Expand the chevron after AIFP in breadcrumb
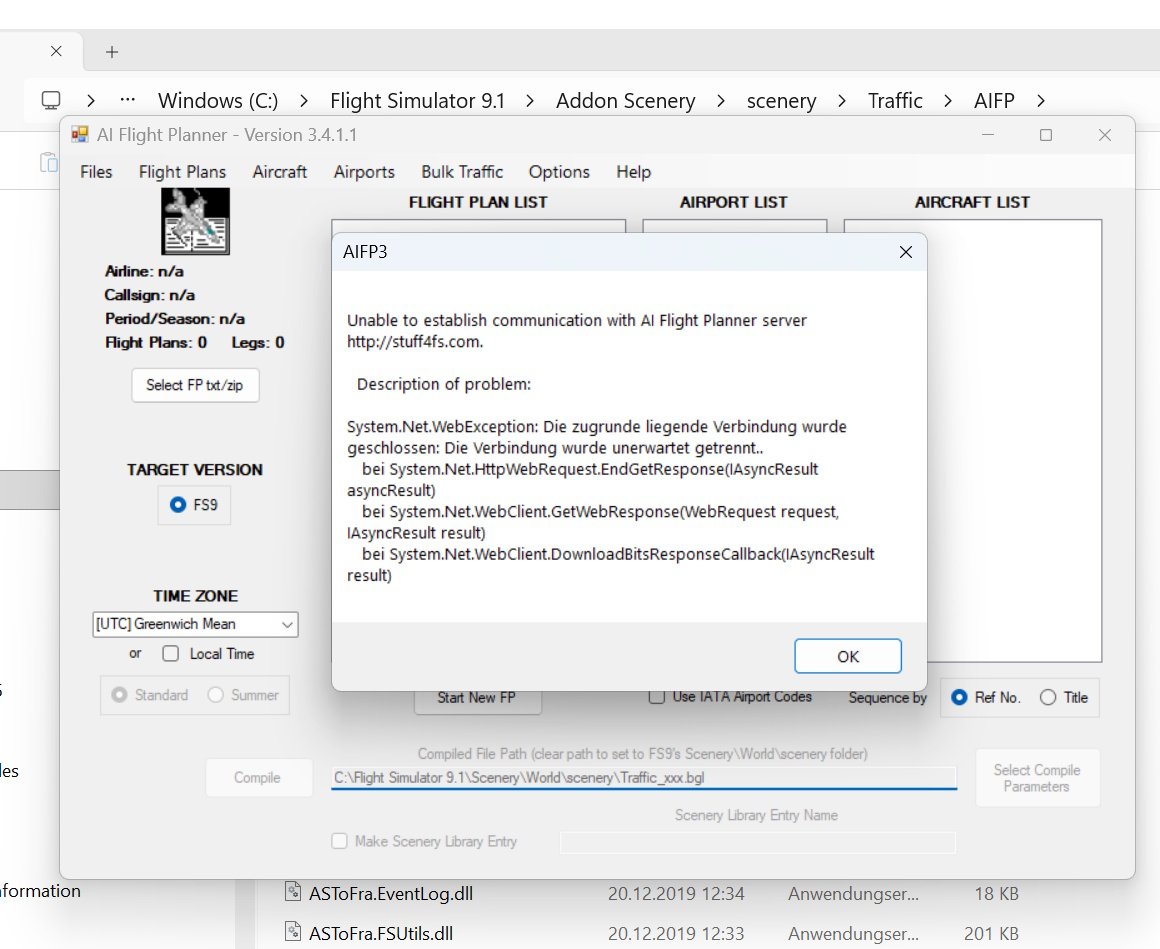The width and height of the screenshot is (1160, 949). [1041, 100]
